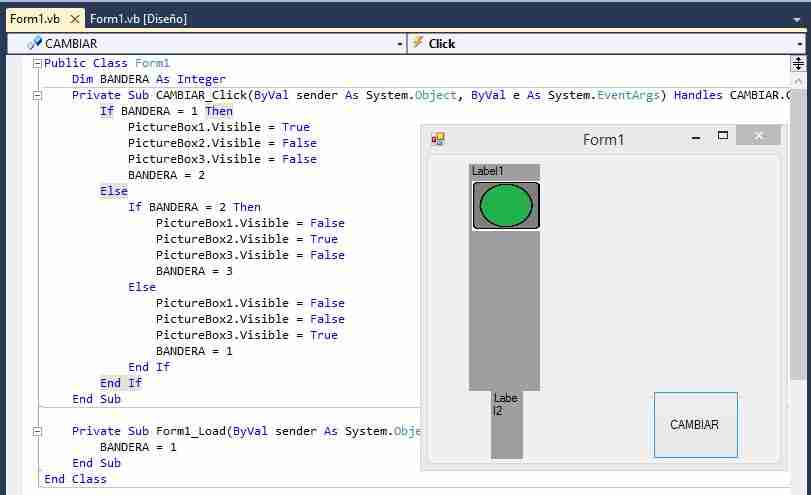Click Label1 in Form1 window
Screen dimensions: 811x495
coord(488,171)
